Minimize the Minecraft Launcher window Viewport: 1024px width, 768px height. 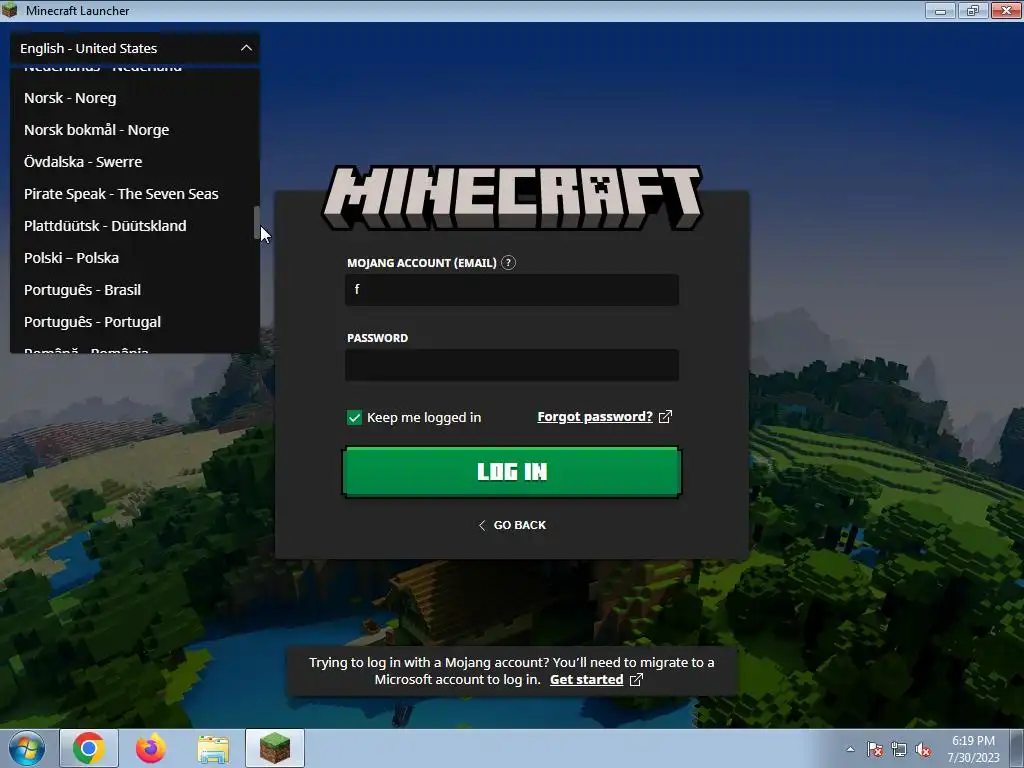click(940, 10)
